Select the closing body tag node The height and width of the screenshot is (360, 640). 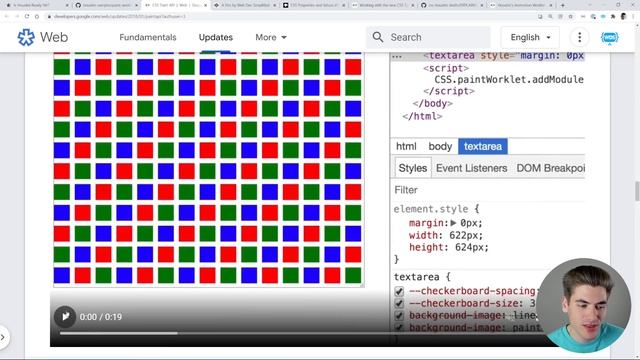[x=432, y=104]
